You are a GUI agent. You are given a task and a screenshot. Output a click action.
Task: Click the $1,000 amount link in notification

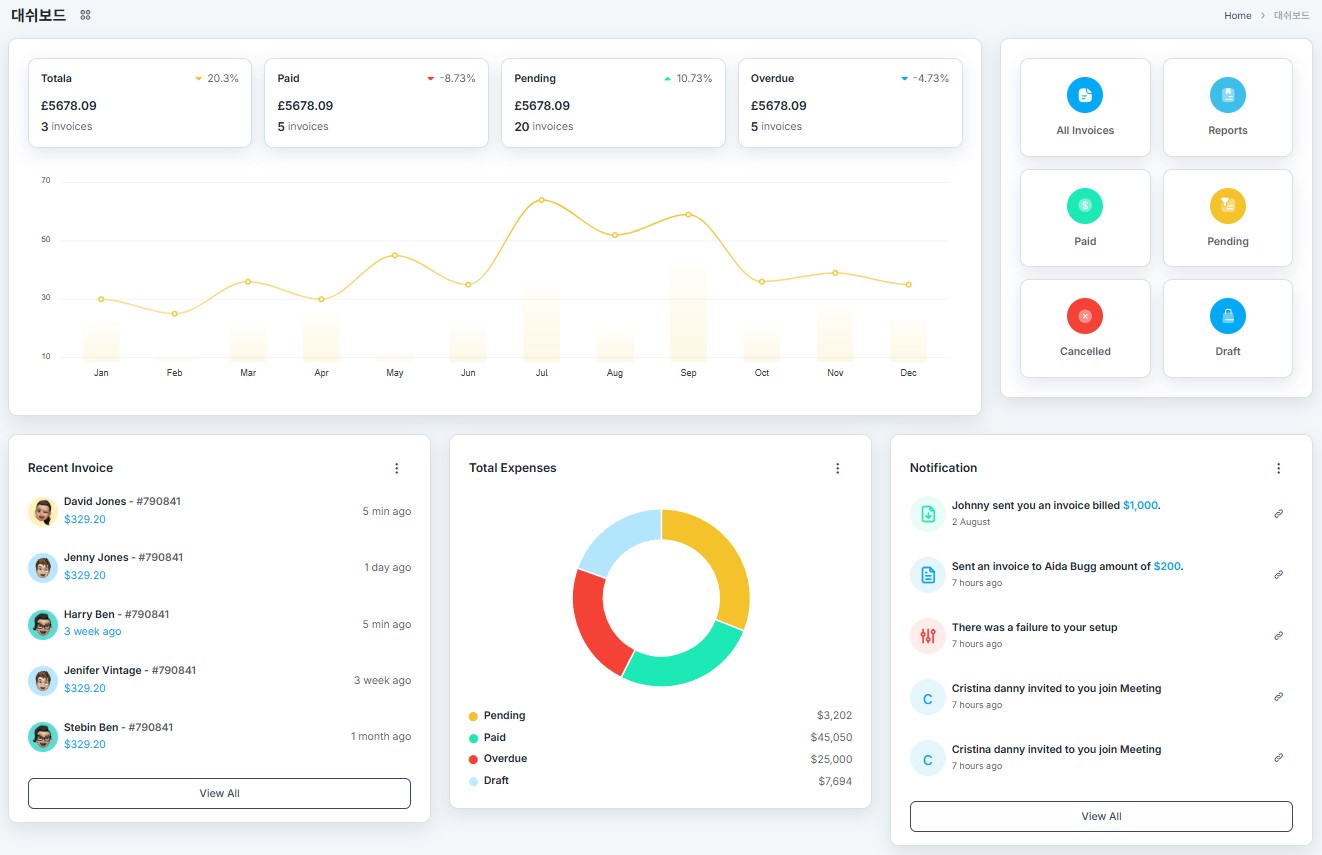1140,506
